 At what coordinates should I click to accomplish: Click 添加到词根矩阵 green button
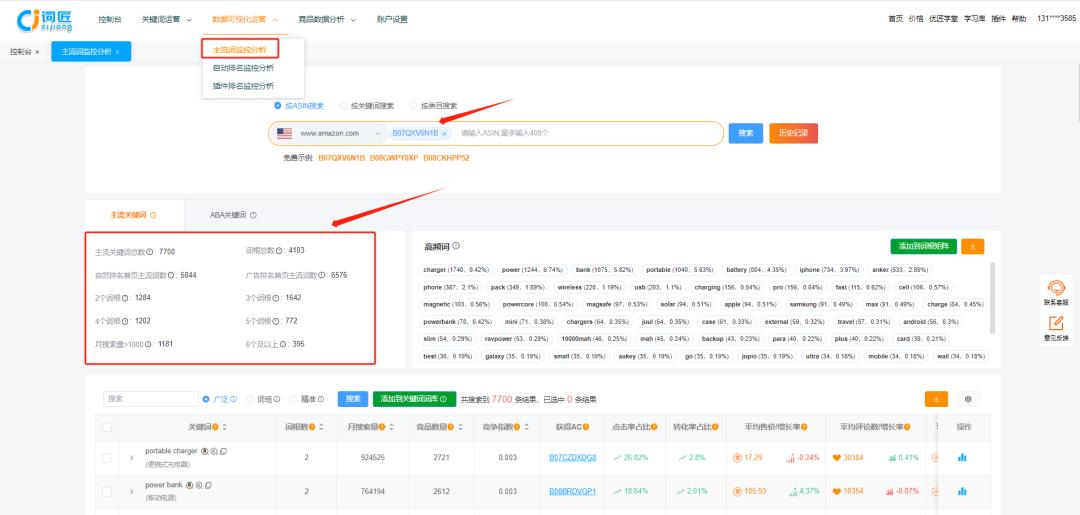pos(923,246)
